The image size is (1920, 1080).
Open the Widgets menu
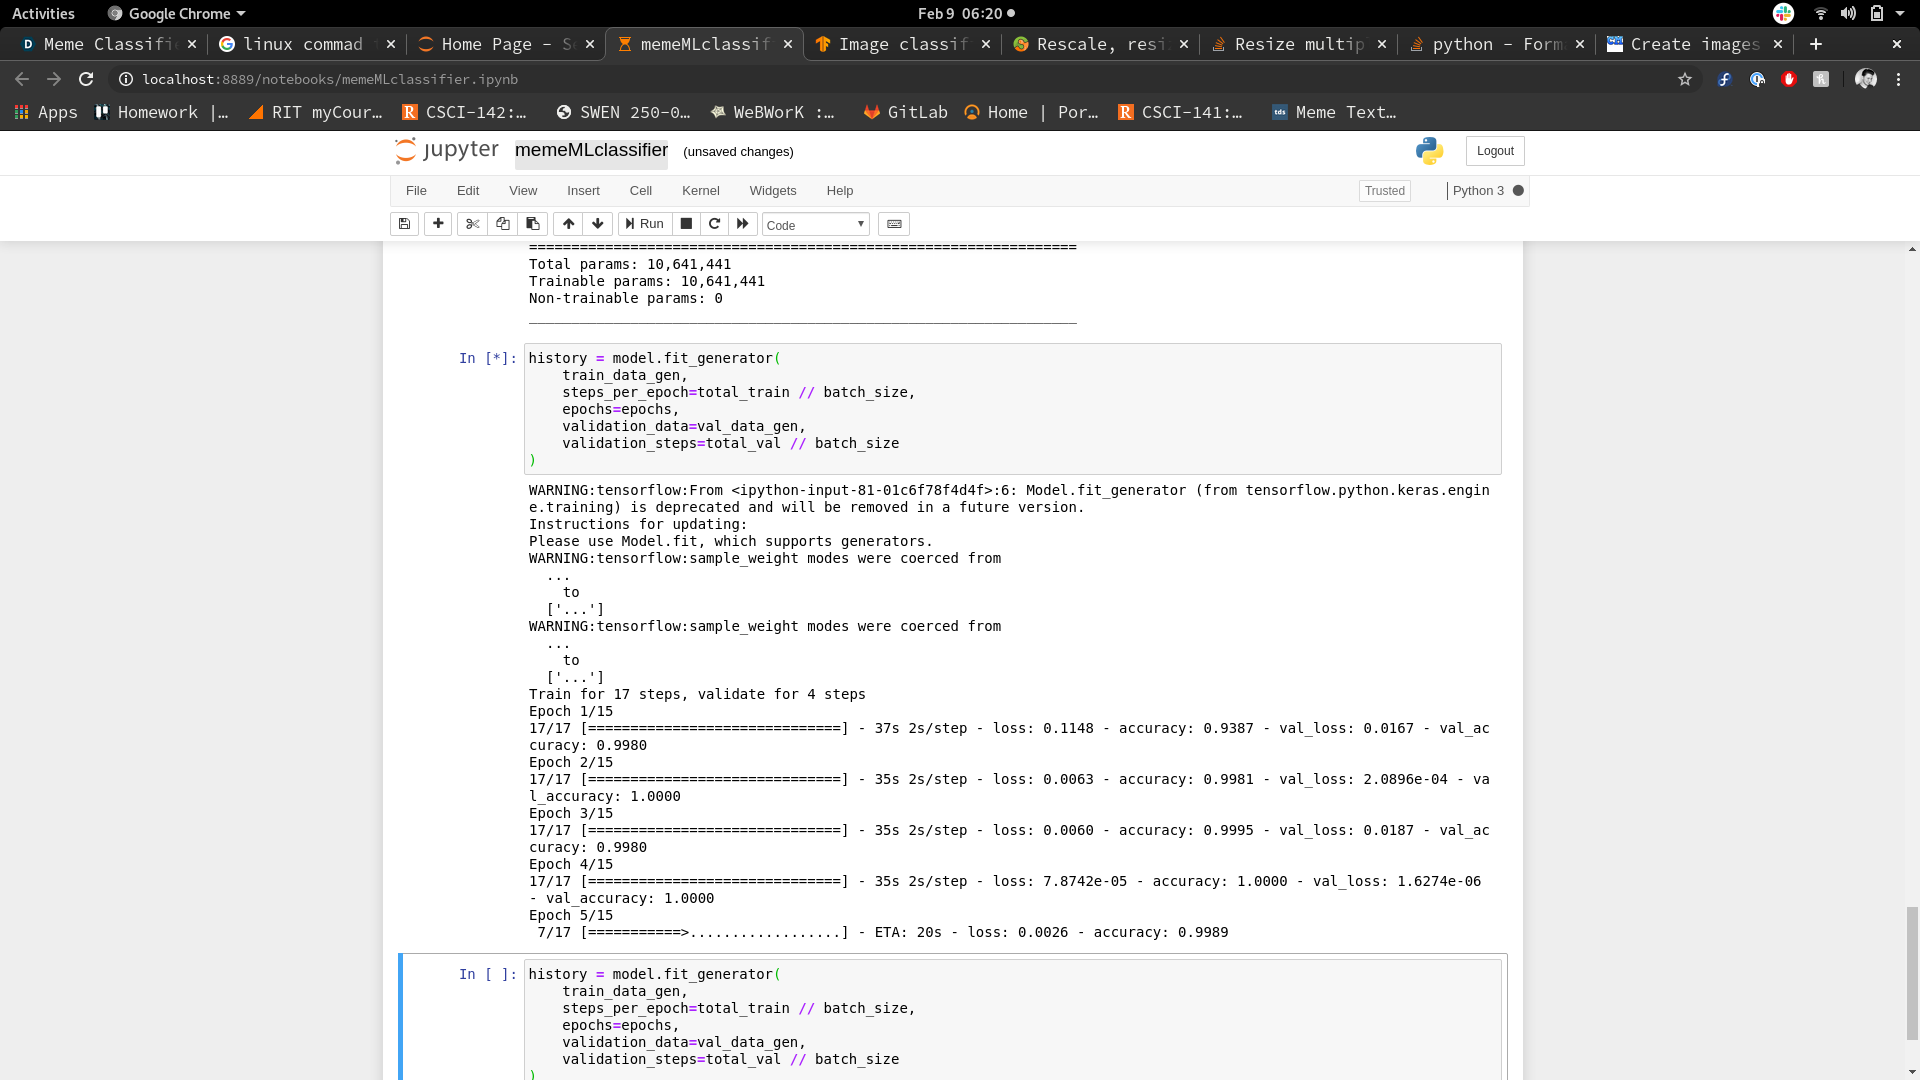pyautogui.click(x=773, y=191)
